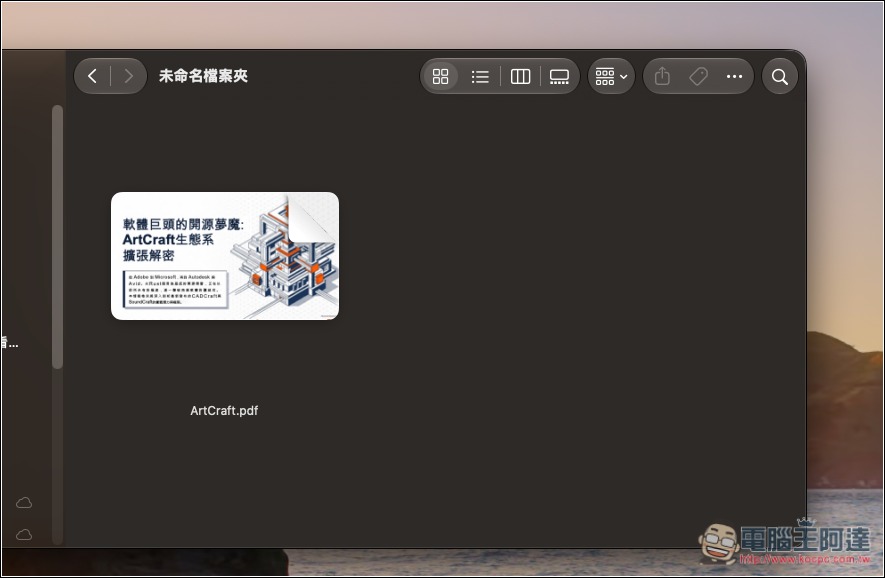Viewport: 885px width, 578px height.
Task: Switch Finder to list view
Action: (480, 76)
